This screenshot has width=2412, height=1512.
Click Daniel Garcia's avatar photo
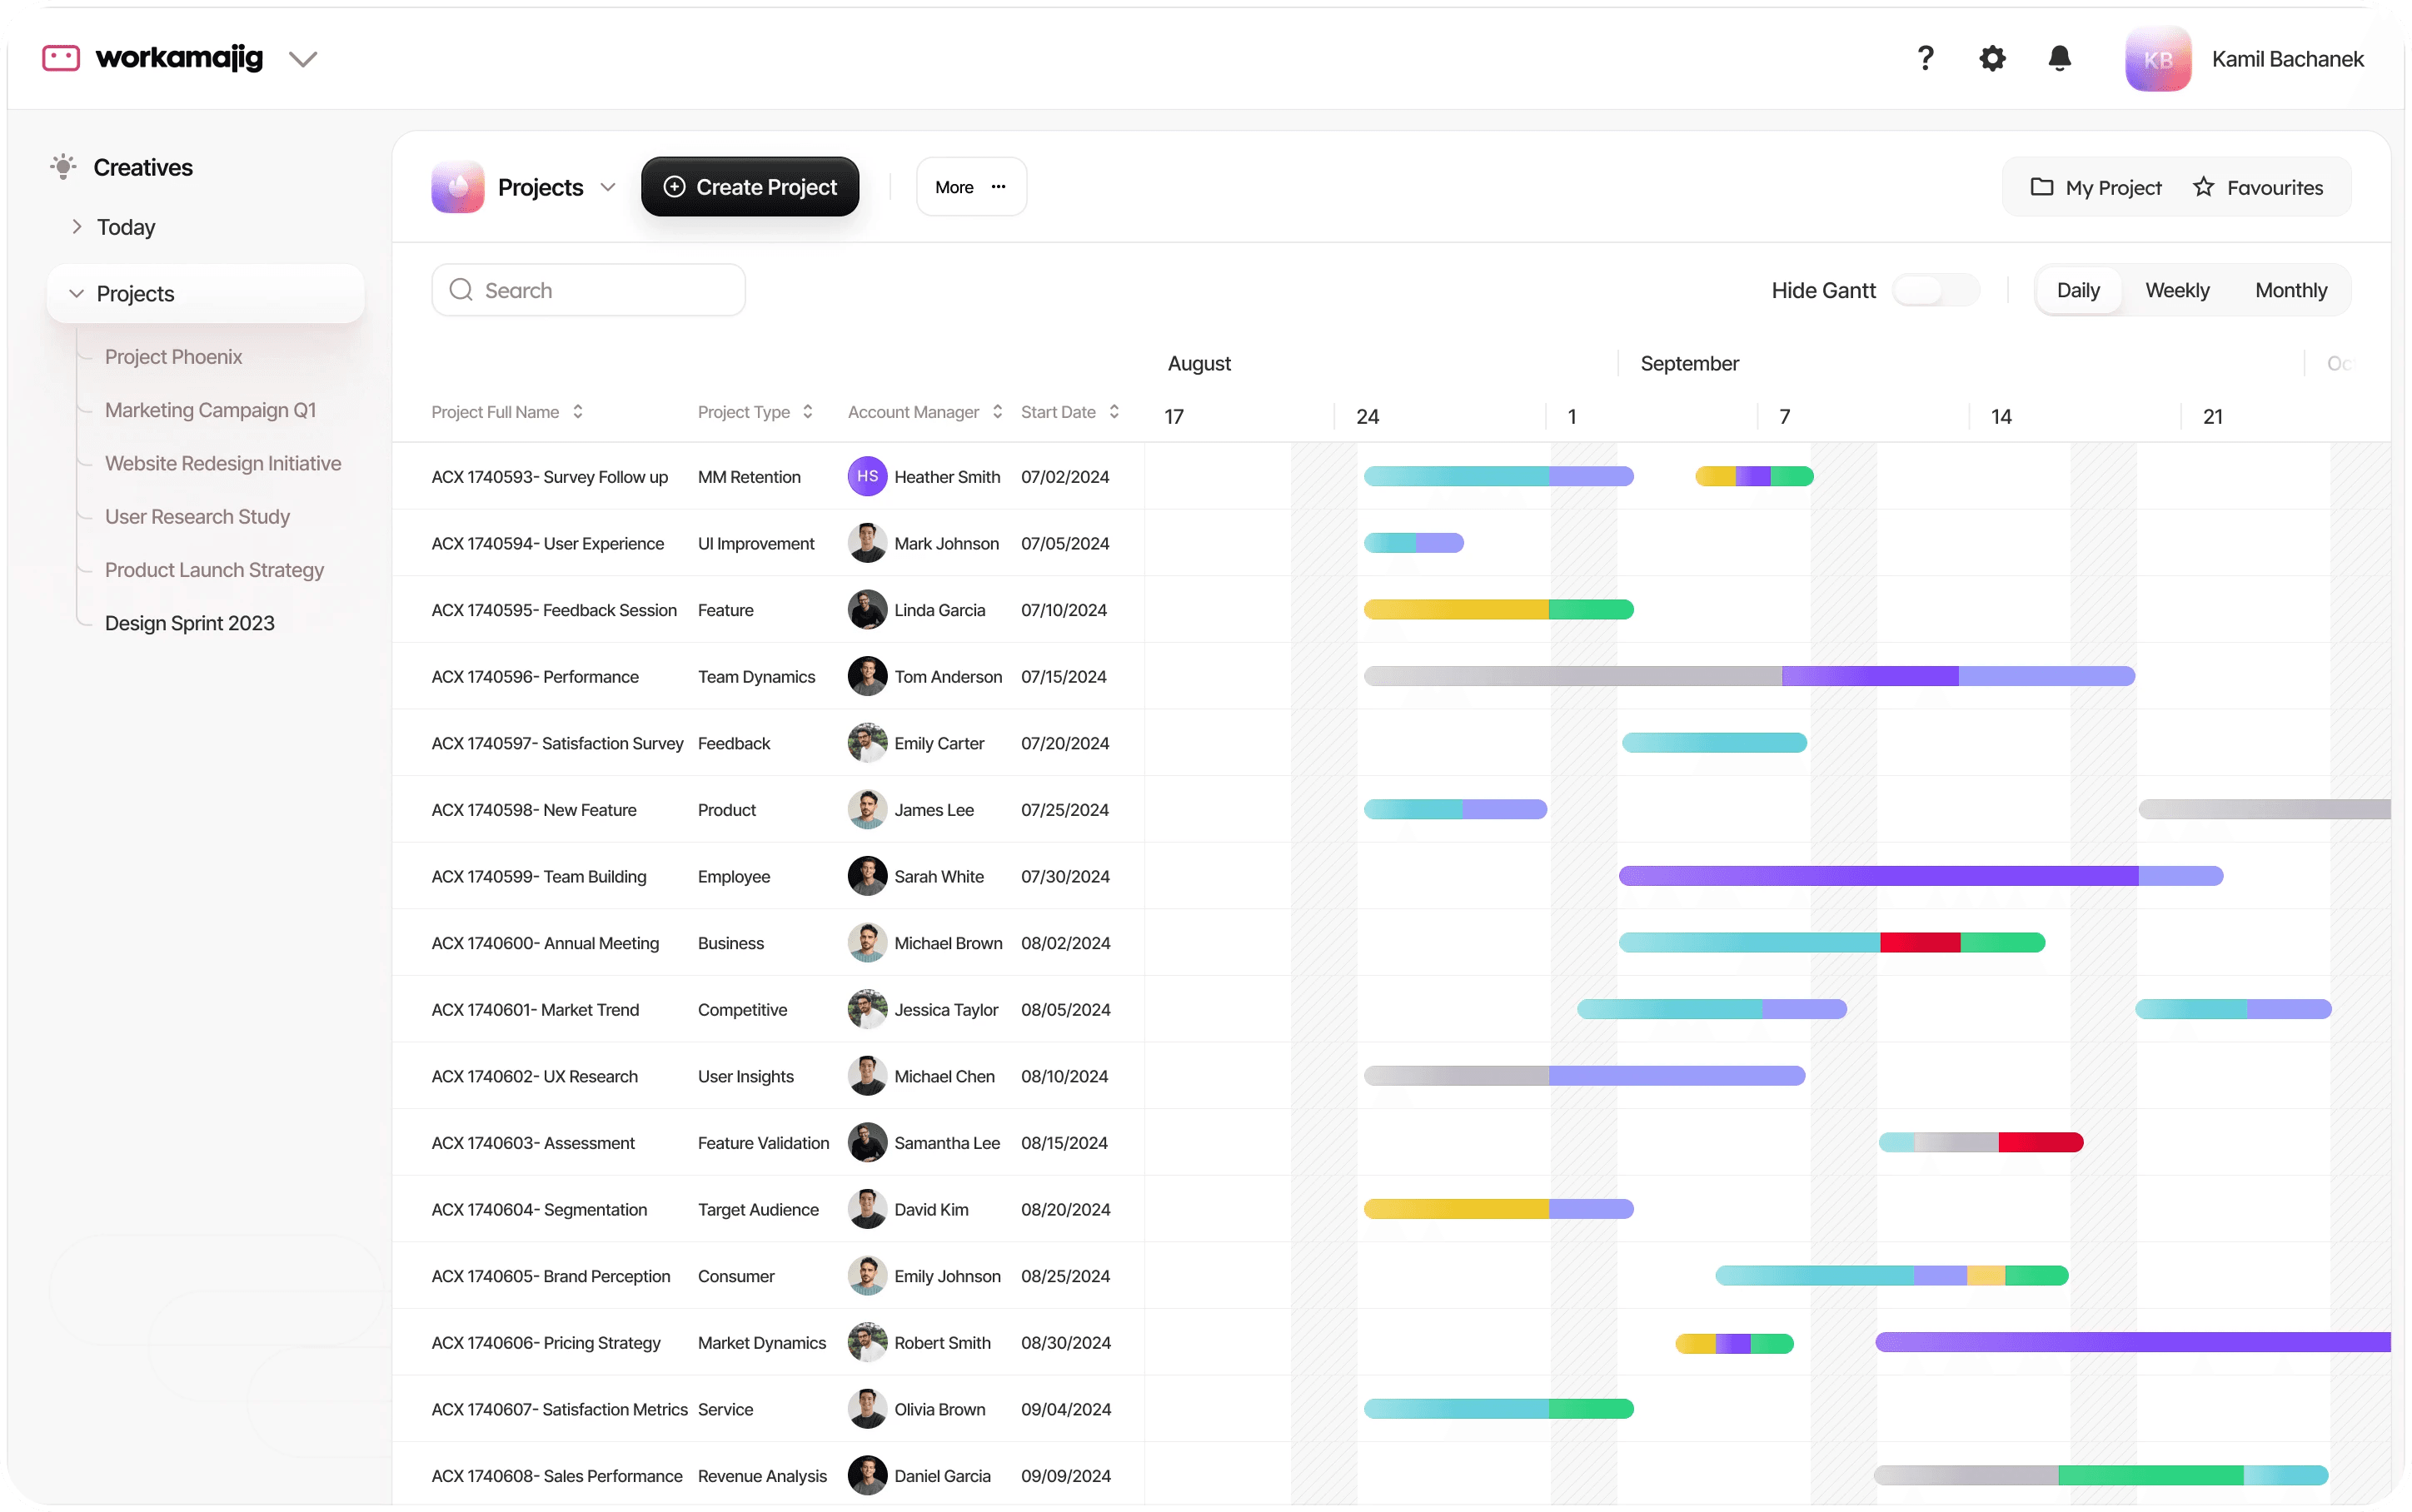coord(867,1476)
